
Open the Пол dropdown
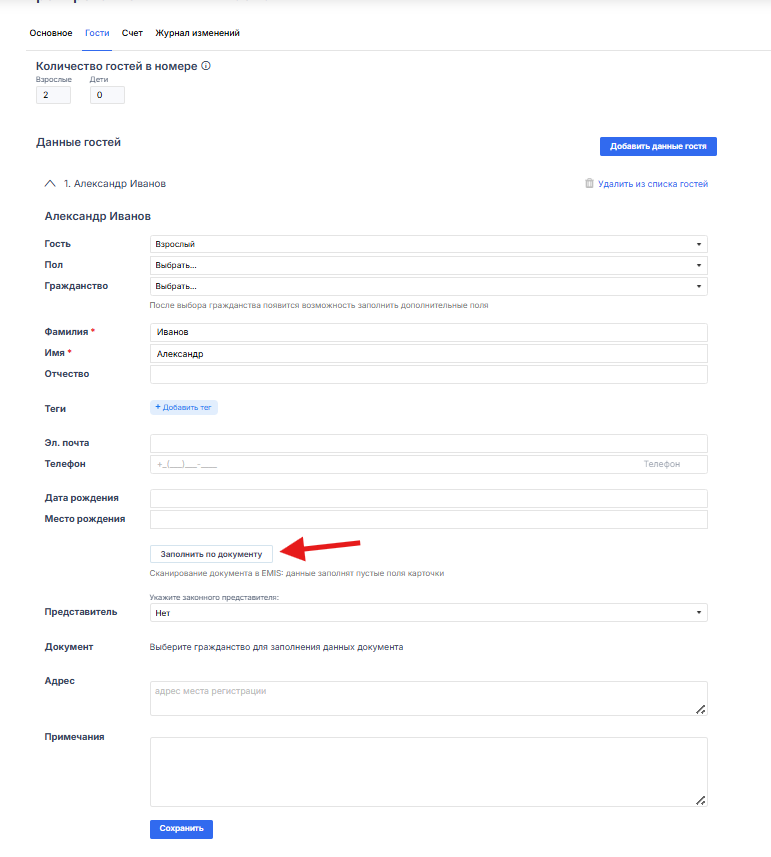click(x=428, y=265)
